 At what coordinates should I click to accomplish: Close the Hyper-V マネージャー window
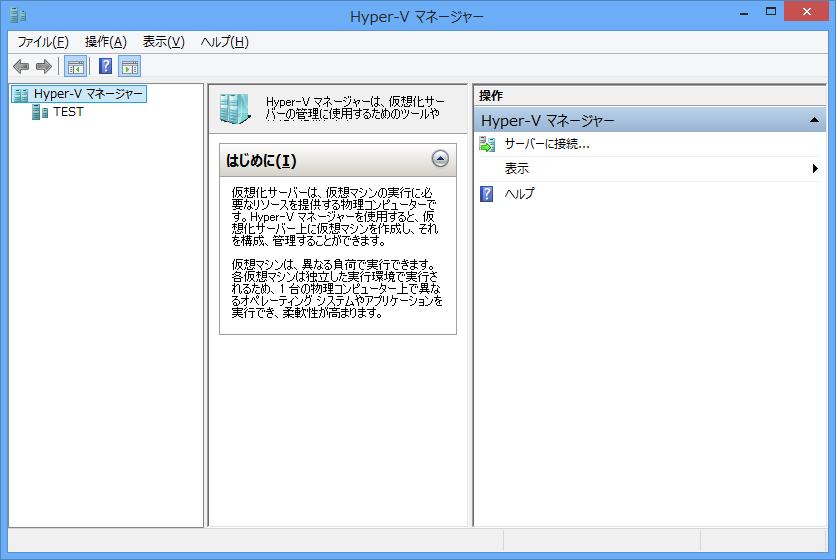point(807,12)
